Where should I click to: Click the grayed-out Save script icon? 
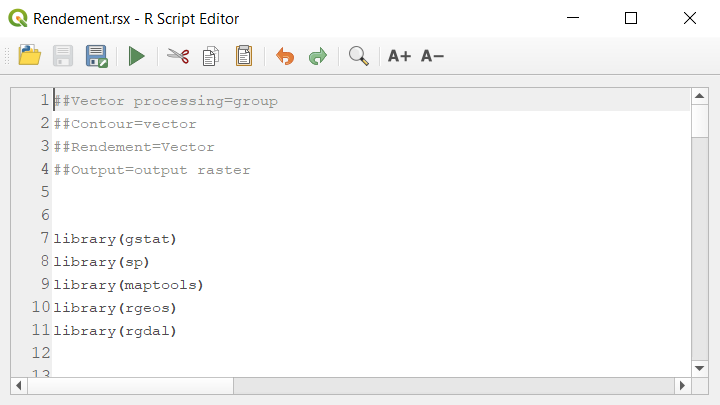pos(63,56)
